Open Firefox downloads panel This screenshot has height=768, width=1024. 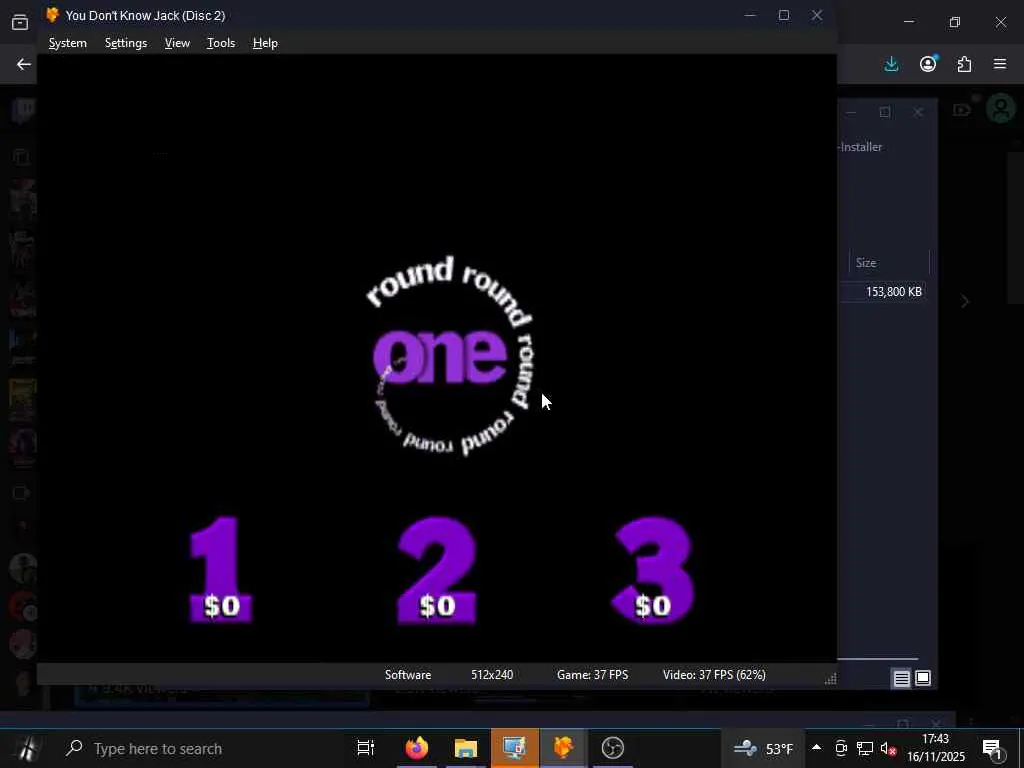[x=891, y=64]
